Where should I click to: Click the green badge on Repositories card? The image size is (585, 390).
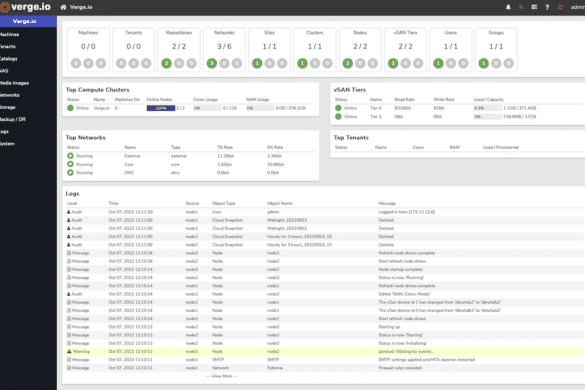pos(166,63)
